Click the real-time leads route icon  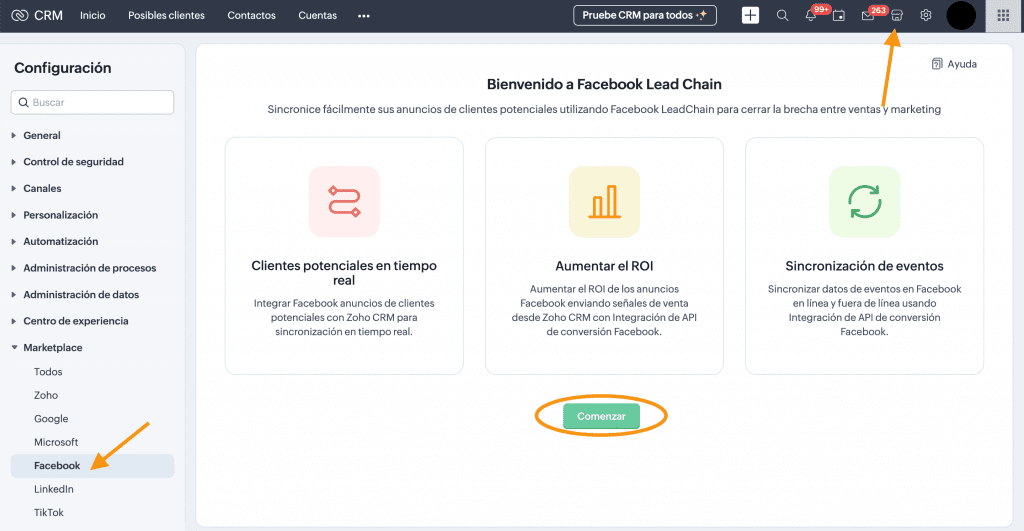click(x=344, y=201)
